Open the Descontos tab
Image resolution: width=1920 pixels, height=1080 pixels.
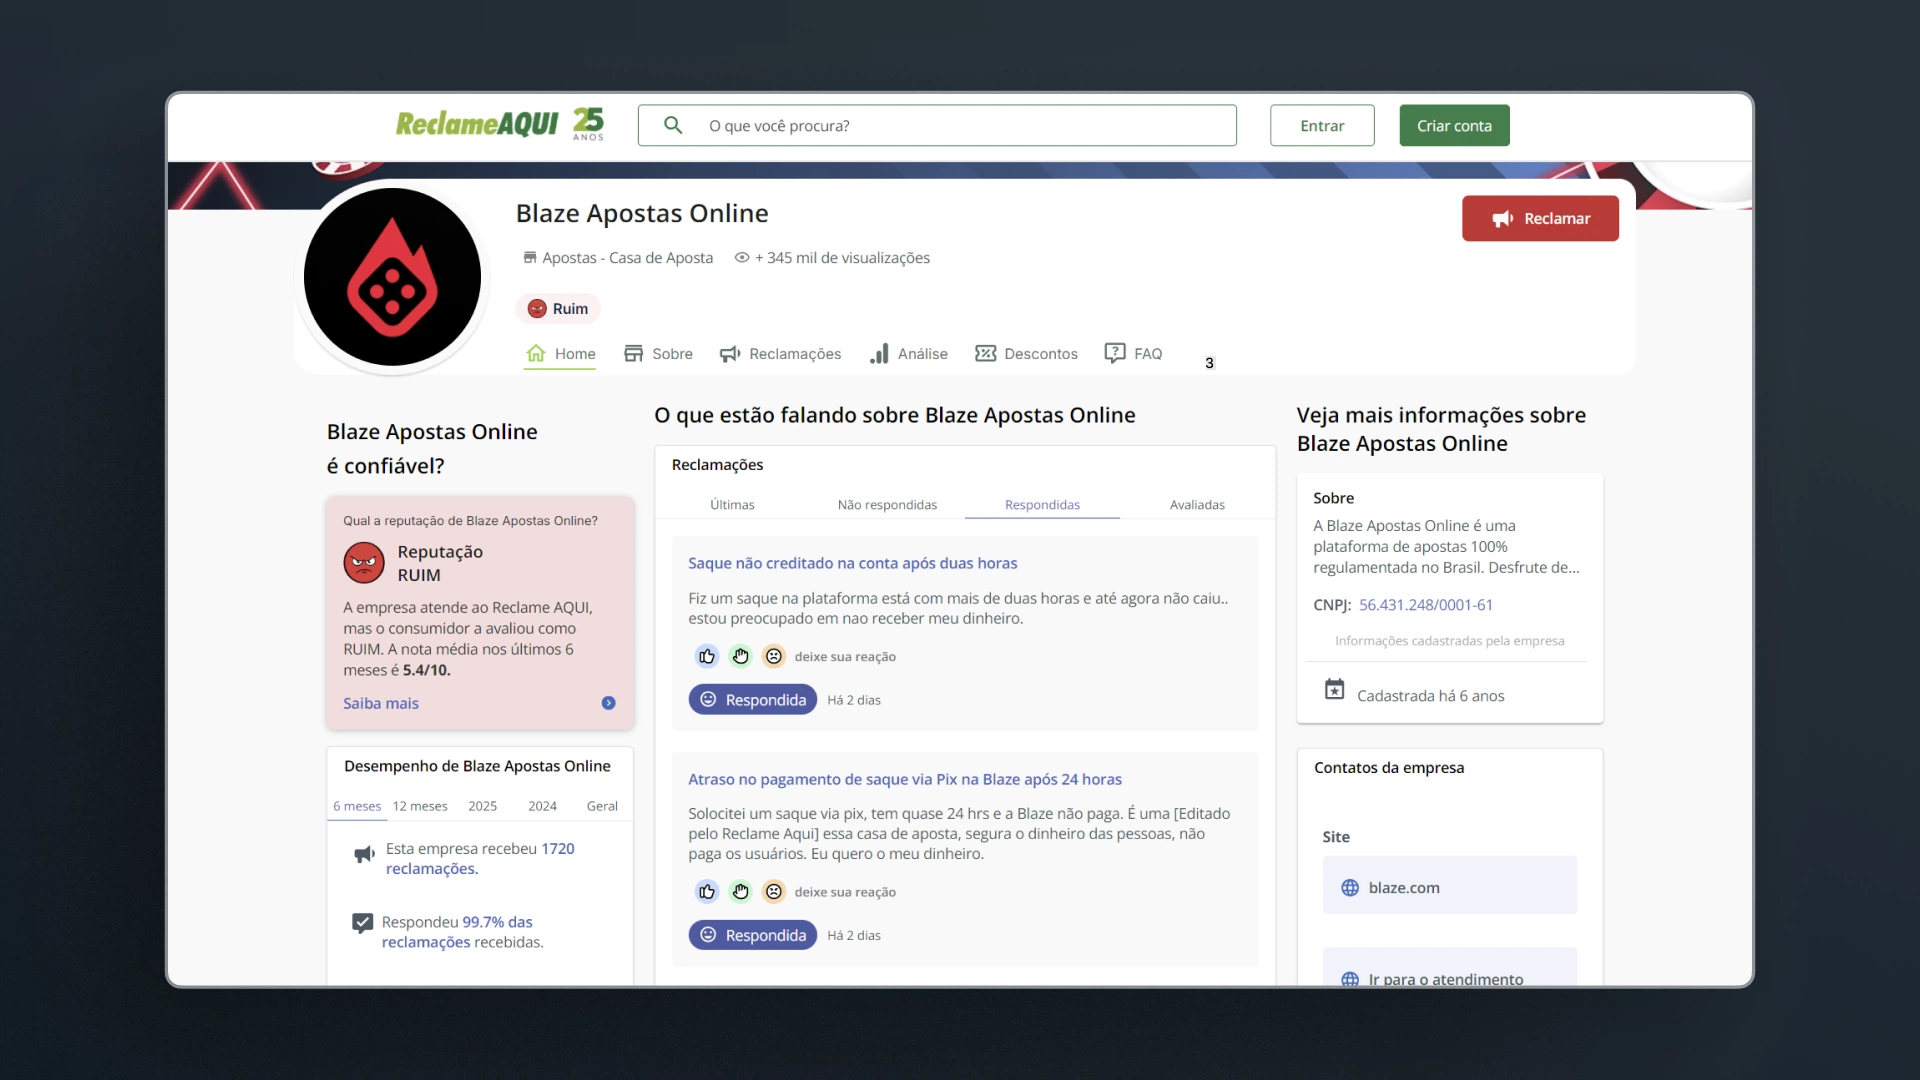tap(1026, 354)
